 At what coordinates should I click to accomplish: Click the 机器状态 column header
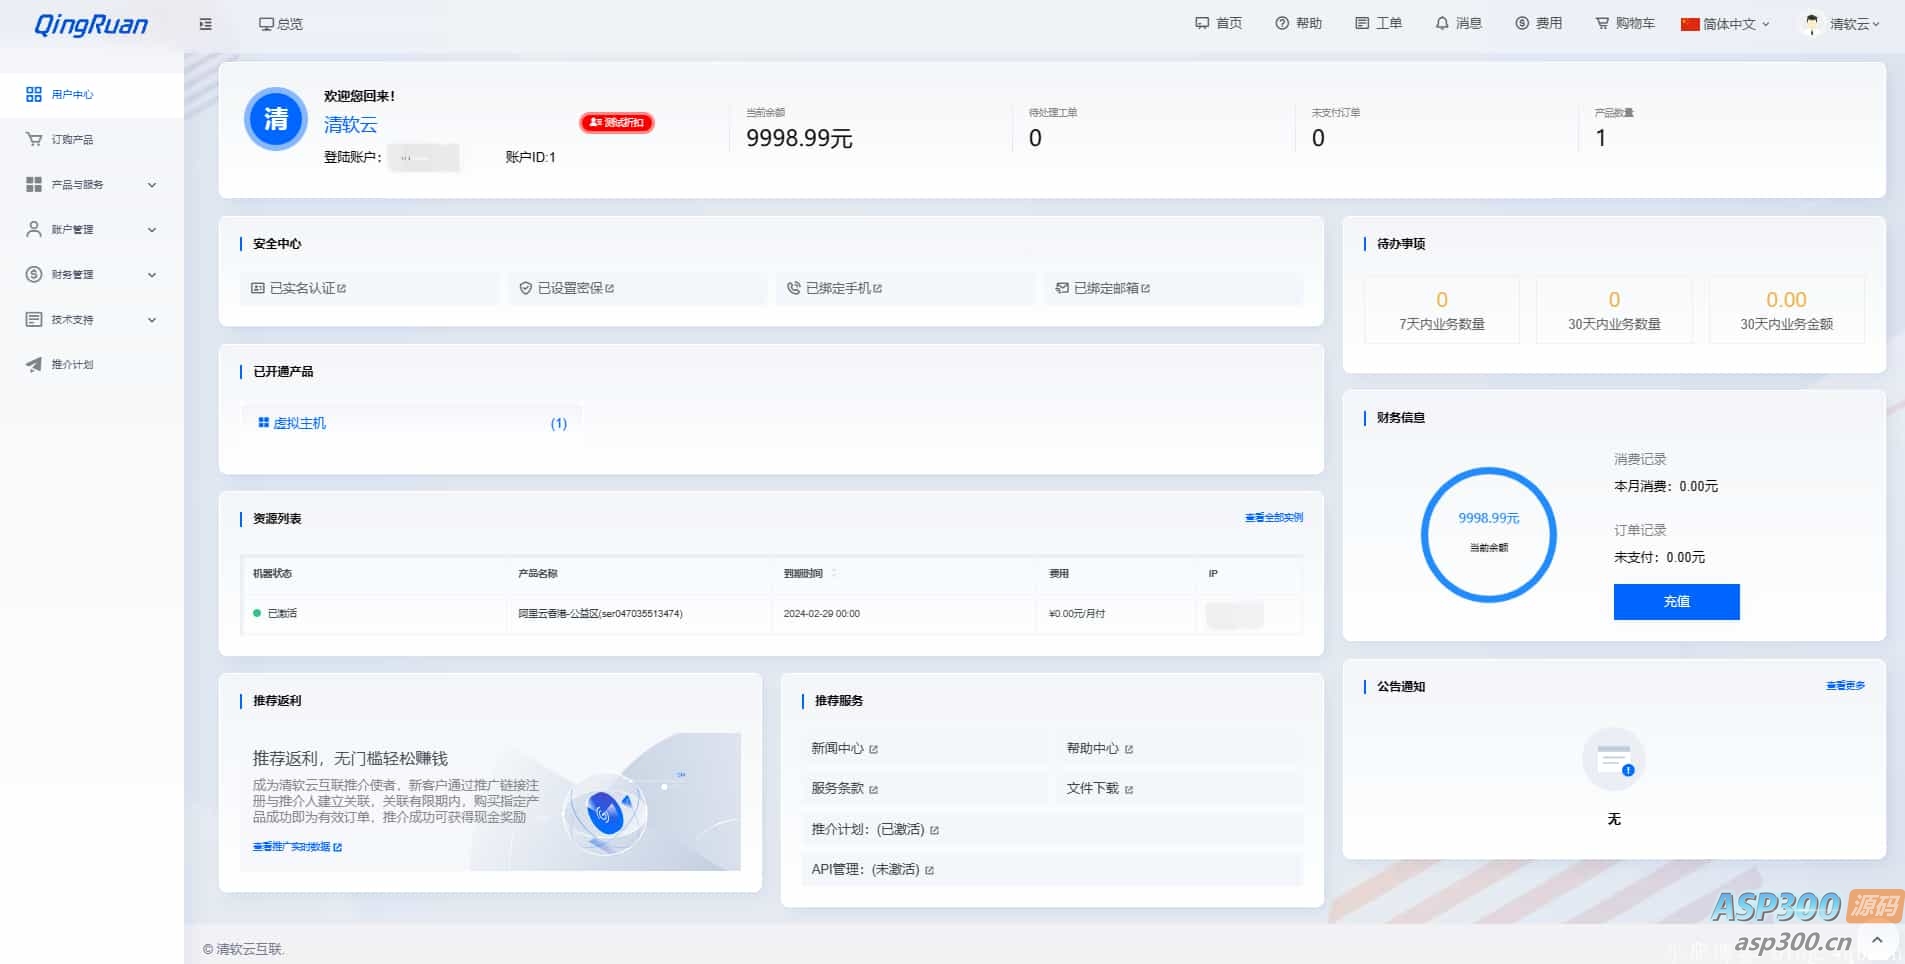click(272, 574)
